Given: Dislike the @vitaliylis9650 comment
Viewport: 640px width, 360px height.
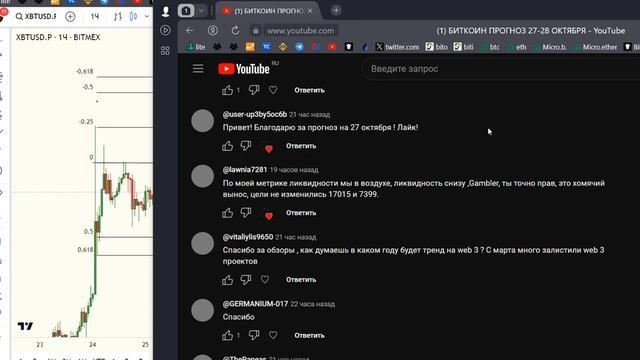Looking at the screenshot, I should (x=246, y=280).
